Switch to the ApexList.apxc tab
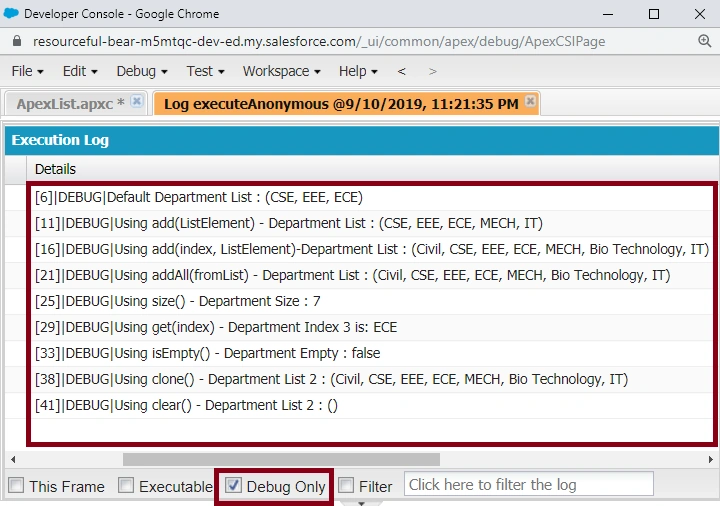The height and width of the screenshot is (506, 720). 70,104
